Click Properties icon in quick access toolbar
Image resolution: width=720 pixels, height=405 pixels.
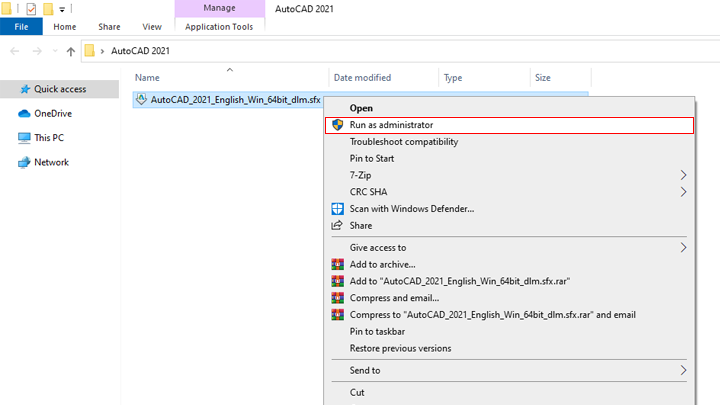pos(31,9)
